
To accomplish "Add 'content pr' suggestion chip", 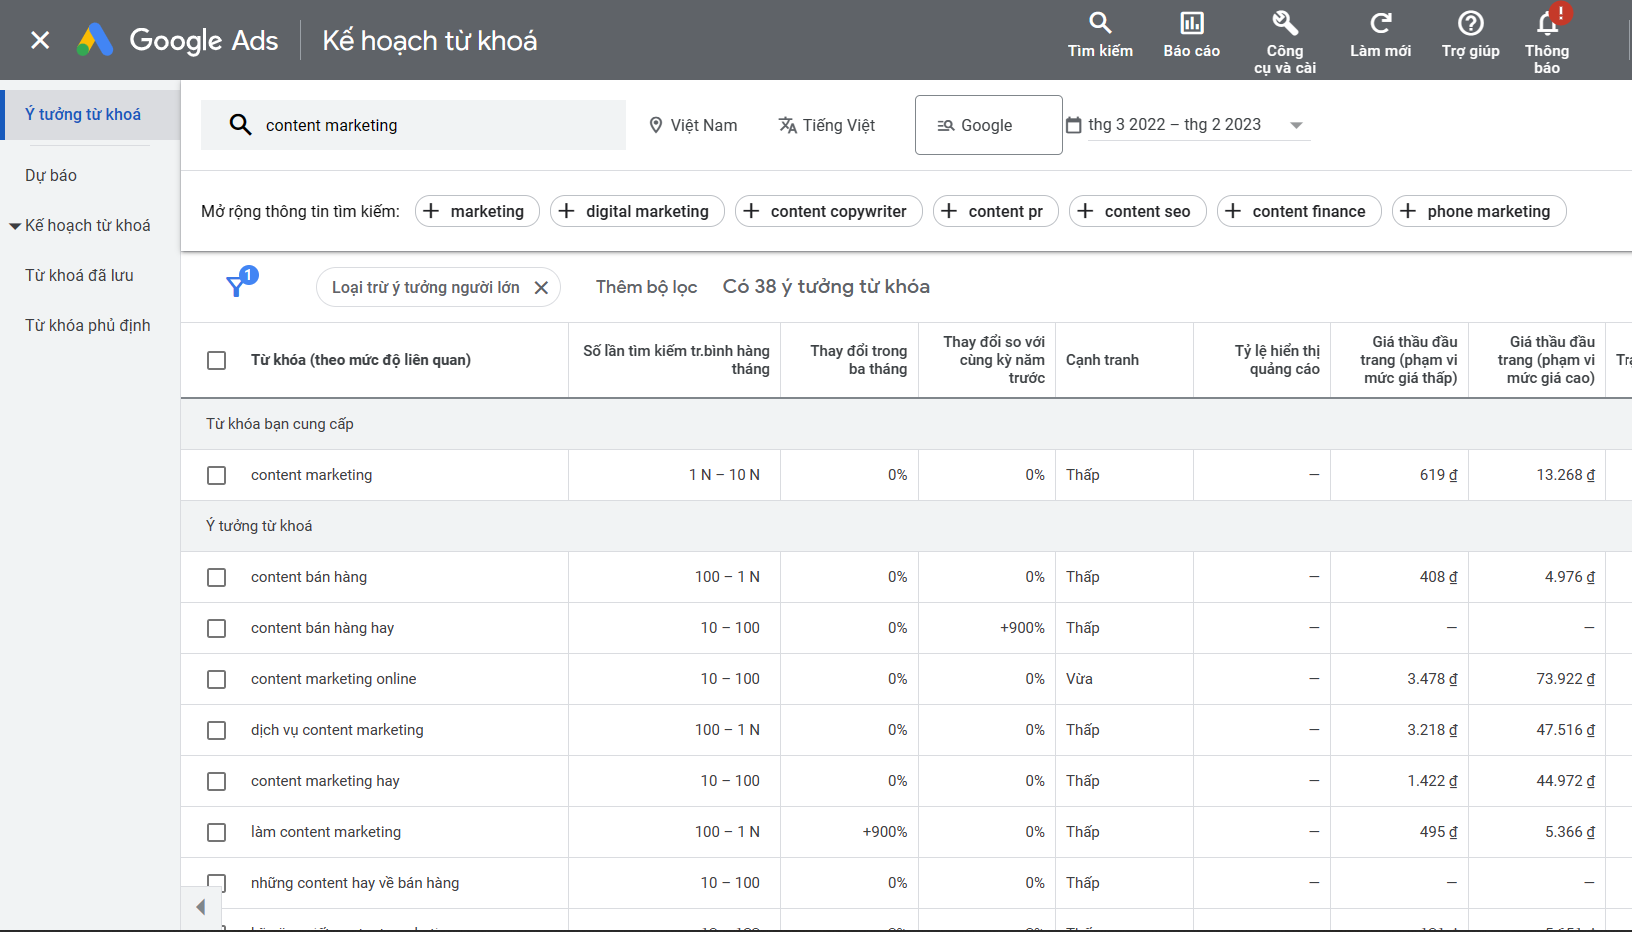I will point(995,211).
